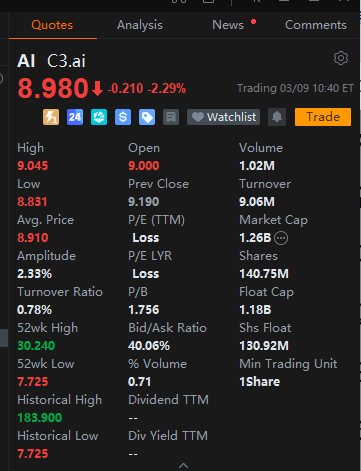
Task: Click the Historical Low value 7.725
Action: click(33, 454)
